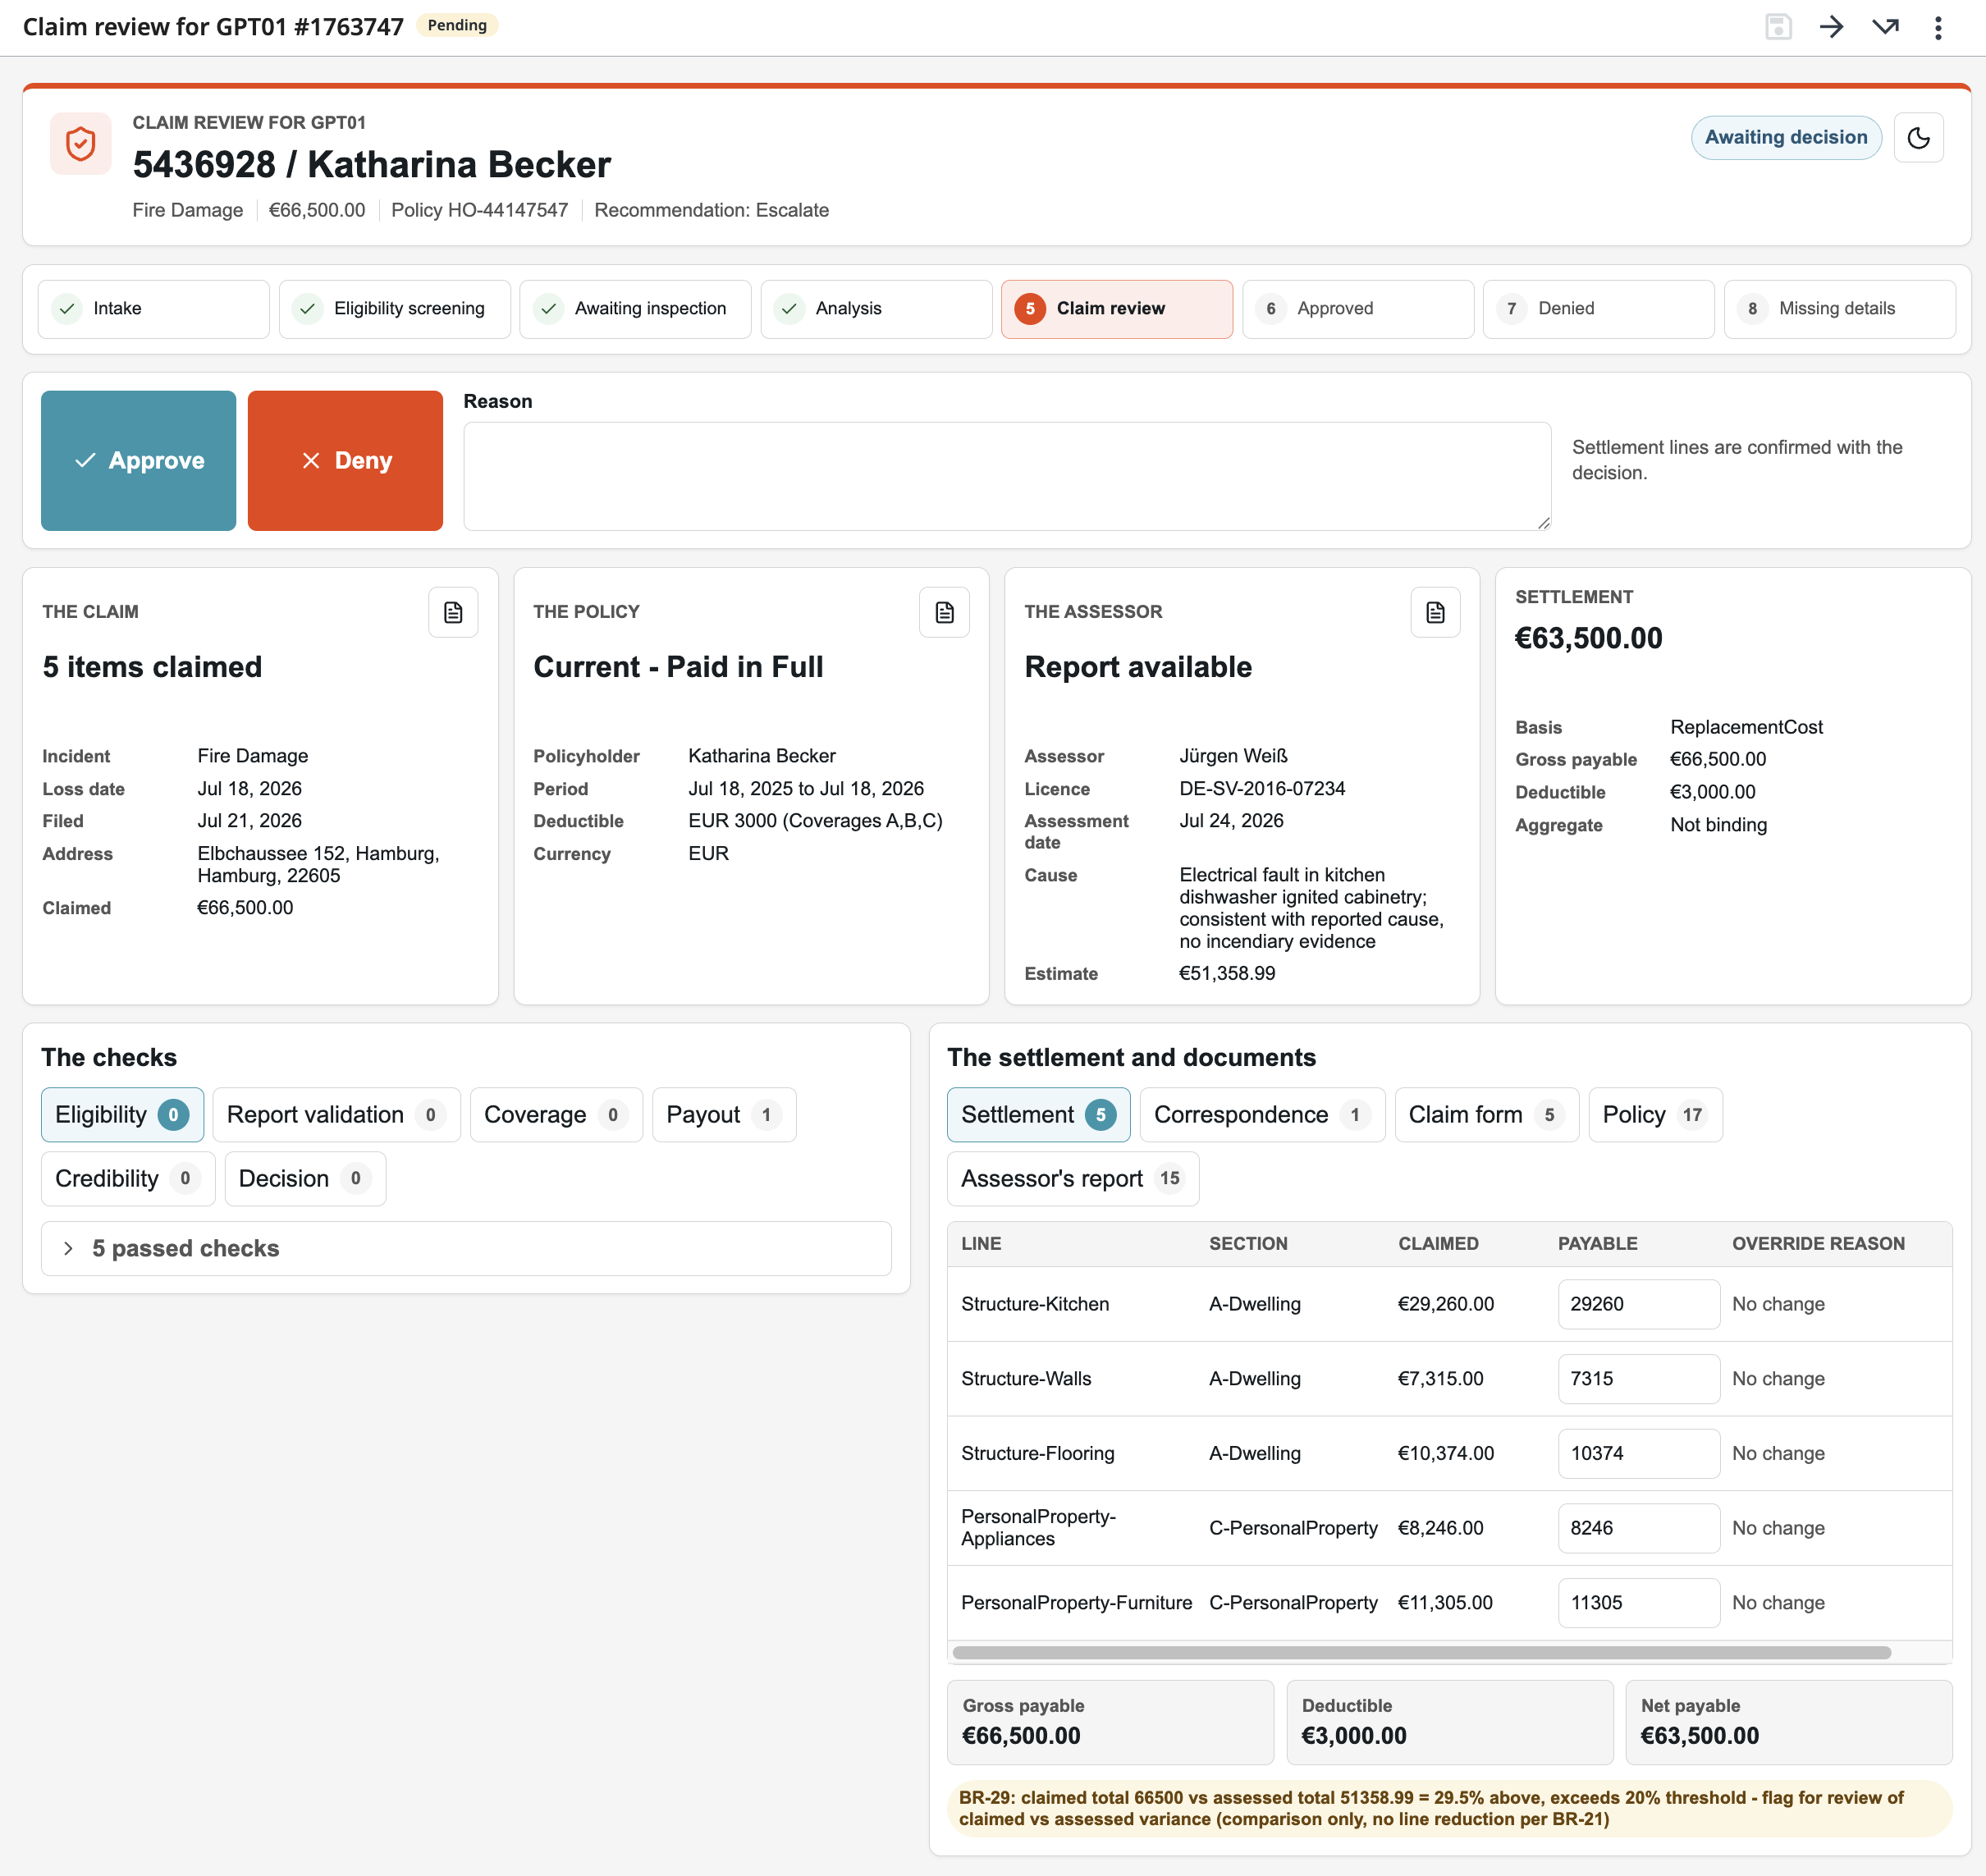Image resolution: width=1986 pixels, height=1876 pixels.
Task: Click the save disk icon in header
Action: [x=1778, y=27]
